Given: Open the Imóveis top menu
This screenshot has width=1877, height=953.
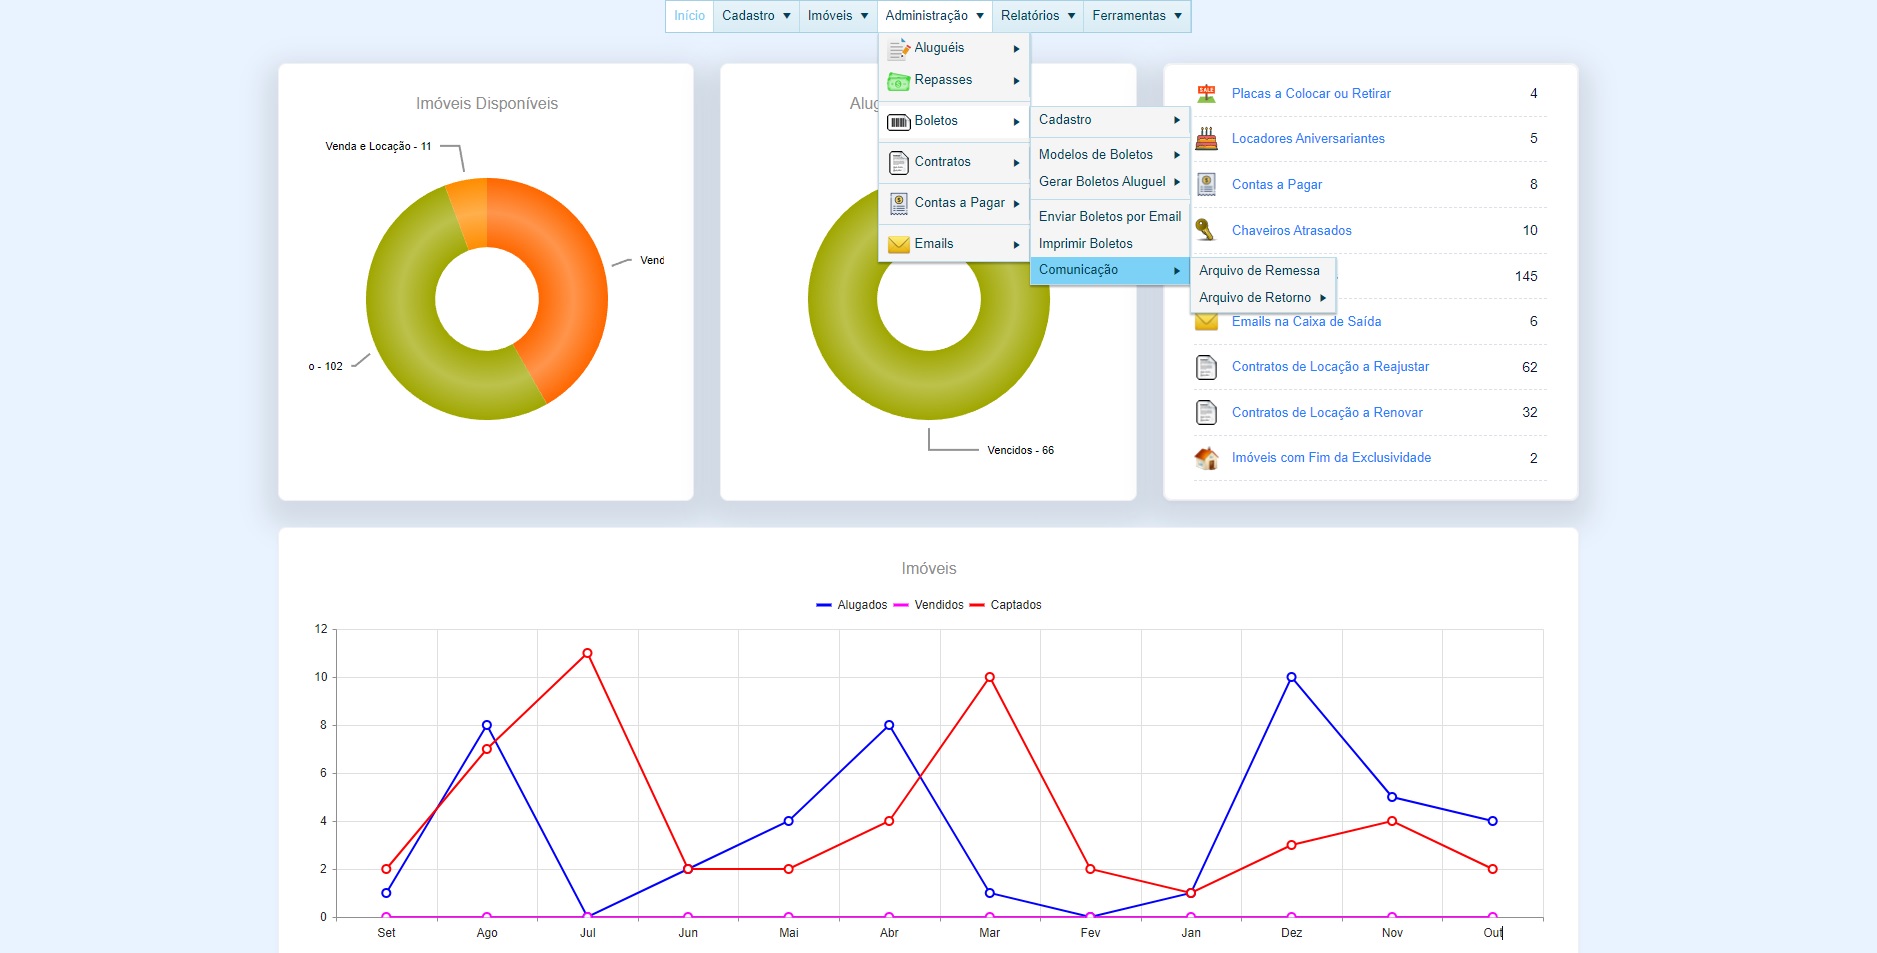Looking at the screenshot, I should coord(838,16).
